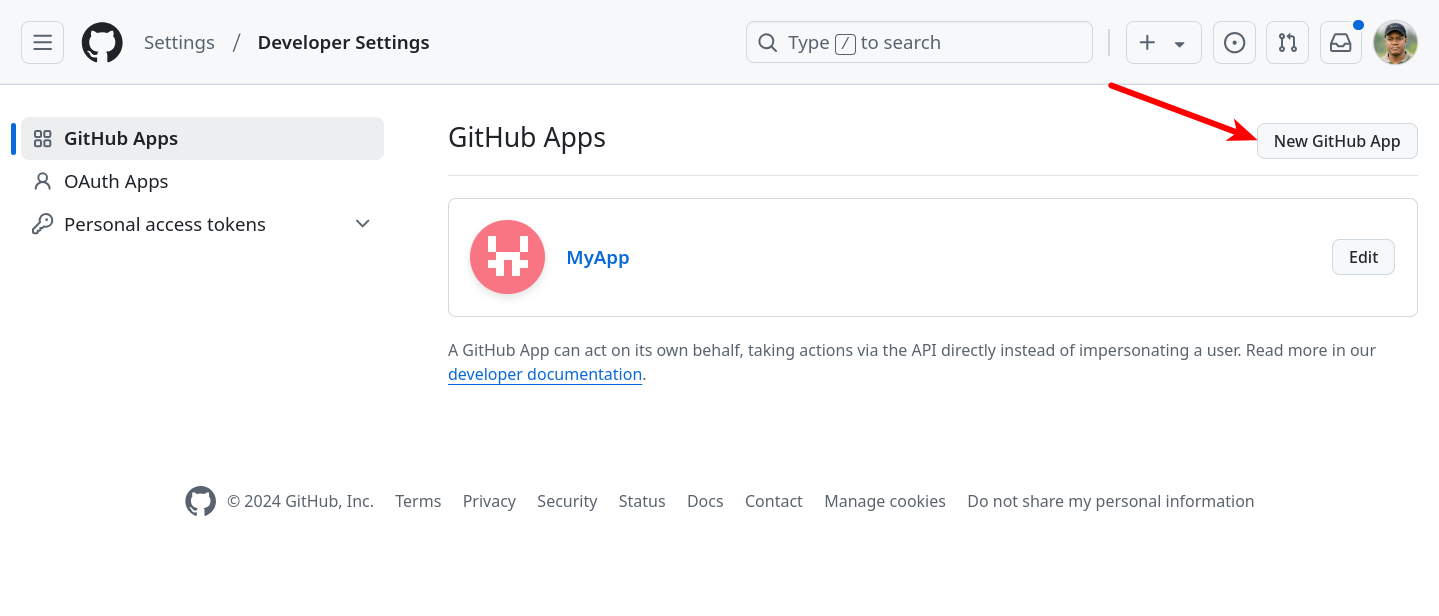Open the user profile avatar menu
The width and height of the screenshot is (1439, 616).
[1395, 43]
